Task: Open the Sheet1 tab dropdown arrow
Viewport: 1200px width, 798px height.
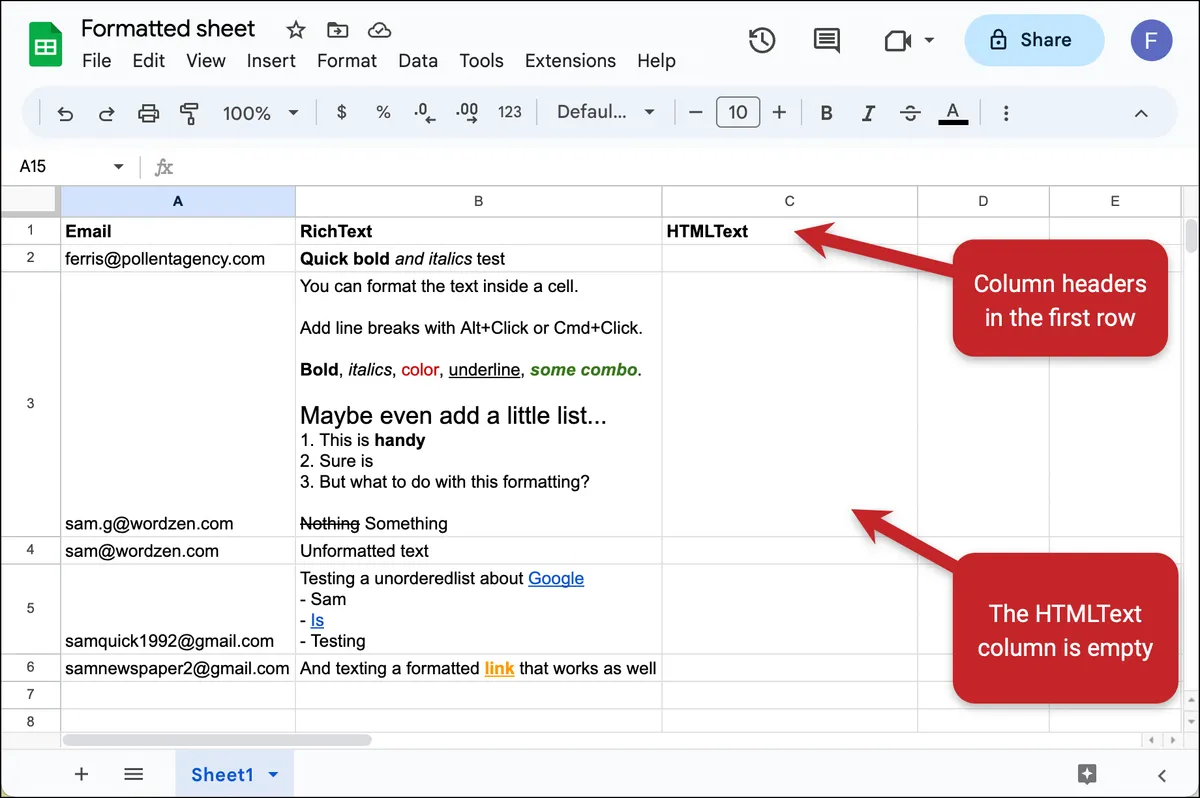Action: [x=274, y=775]
